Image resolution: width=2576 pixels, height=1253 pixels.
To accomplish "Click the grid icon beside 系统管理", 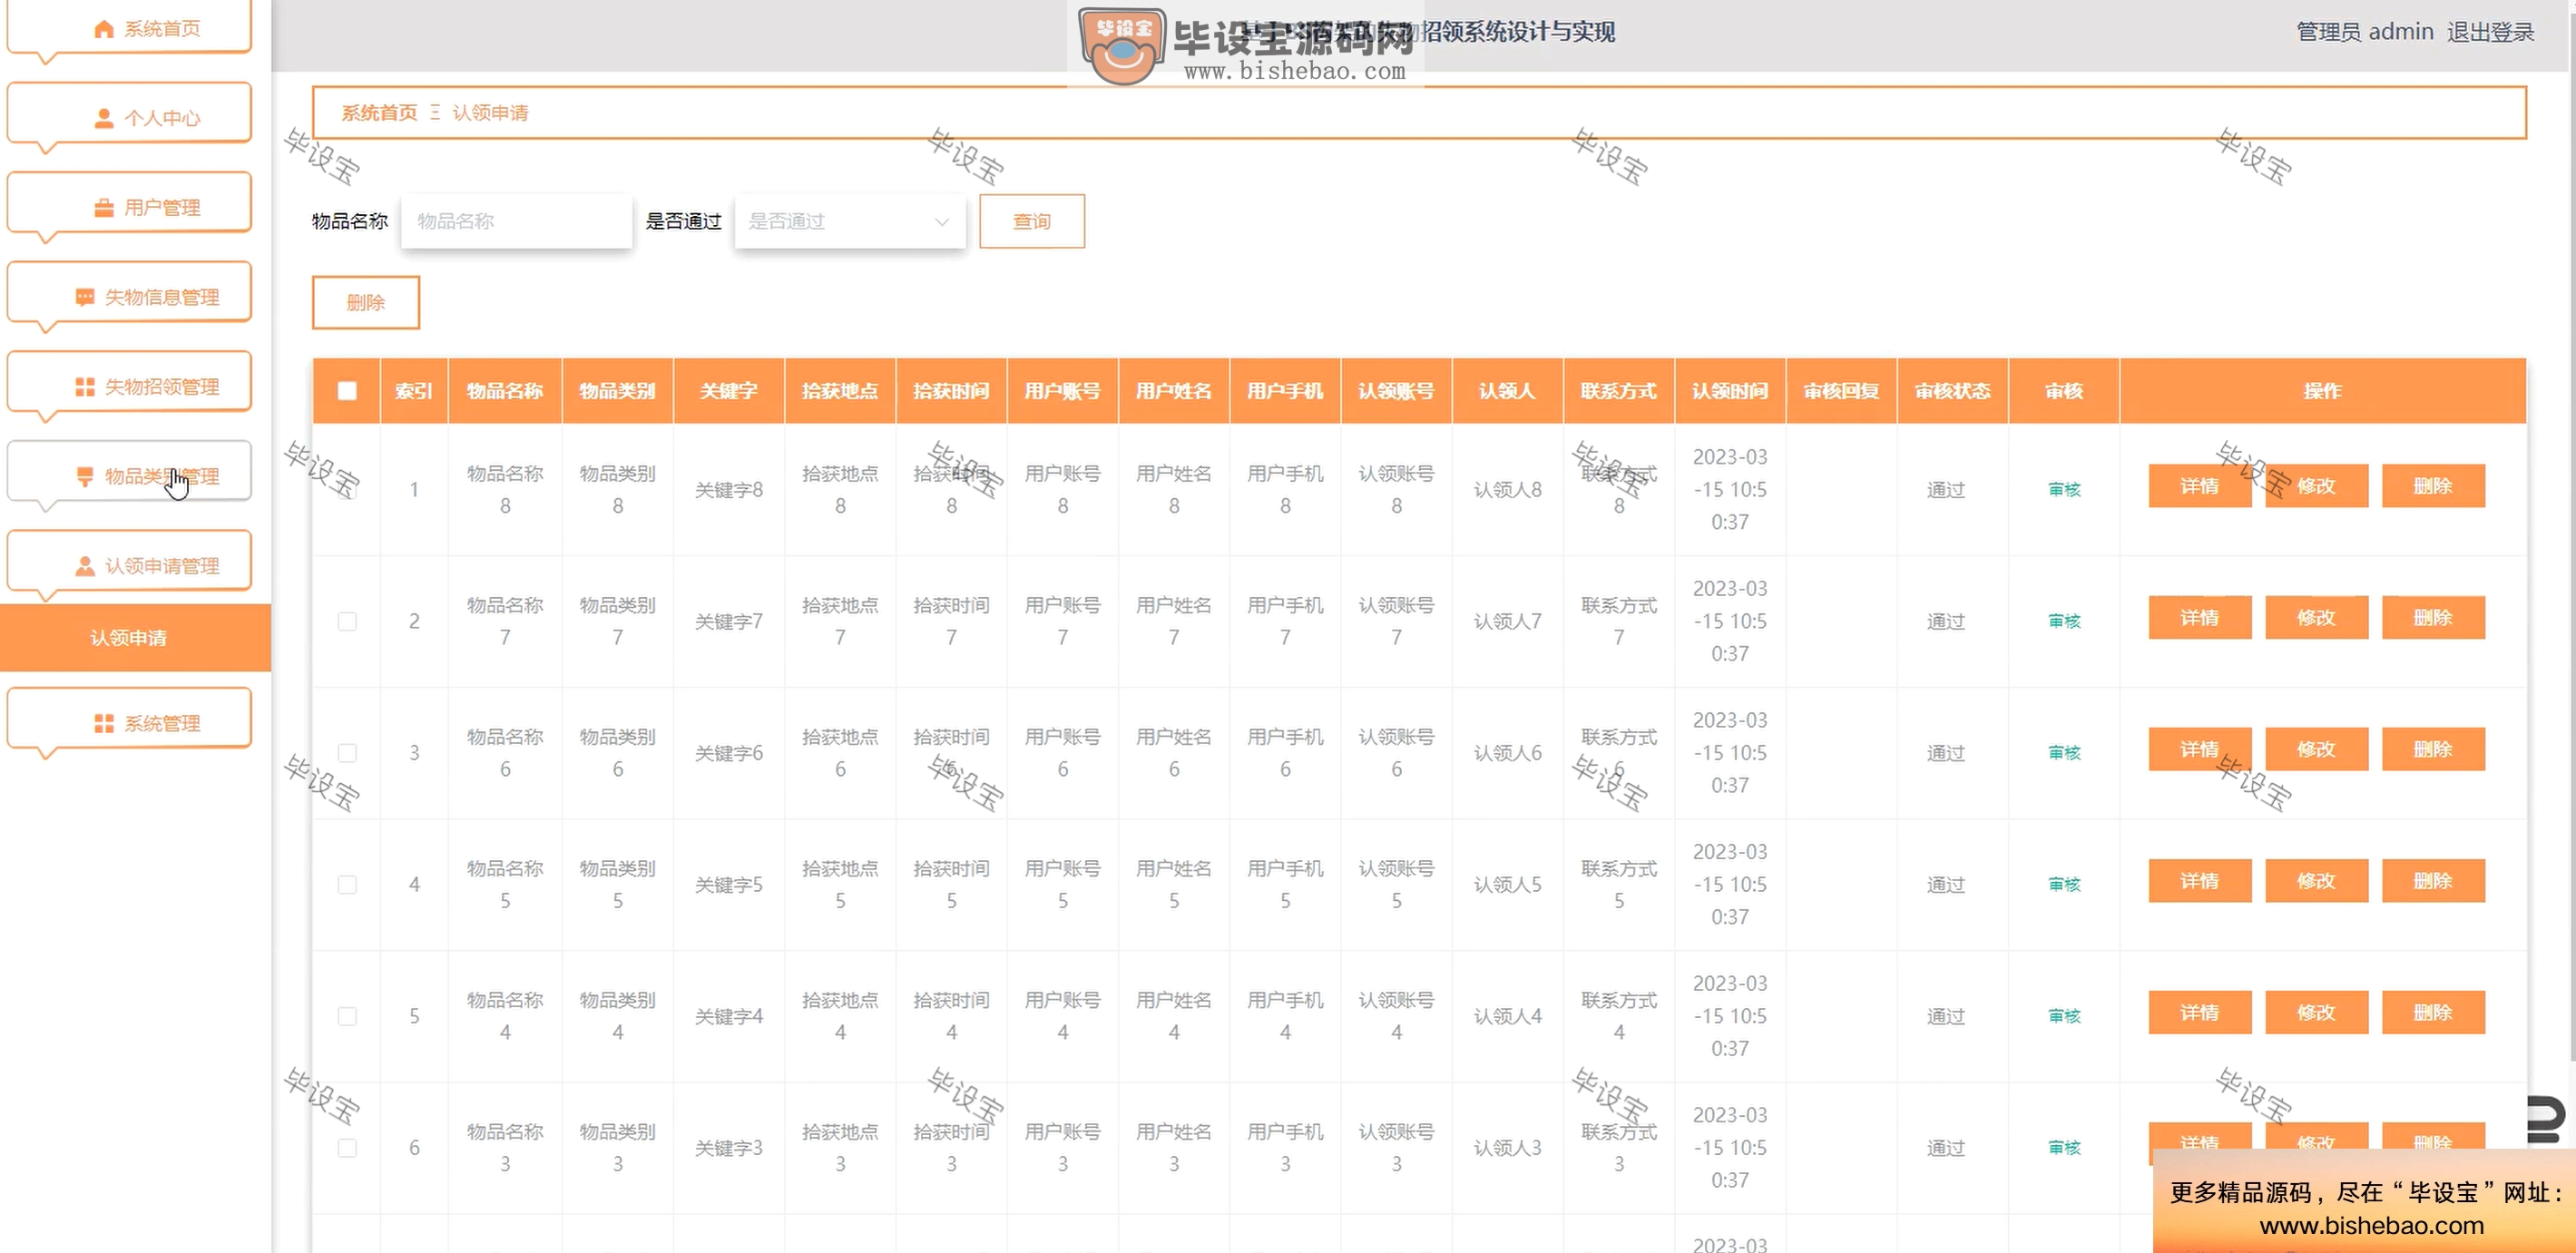I will tap(103, 723).
